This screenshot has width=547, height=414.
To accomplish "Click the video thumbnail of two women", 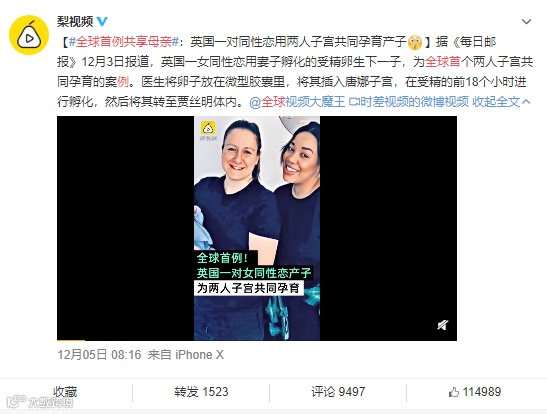I will 257,228.
